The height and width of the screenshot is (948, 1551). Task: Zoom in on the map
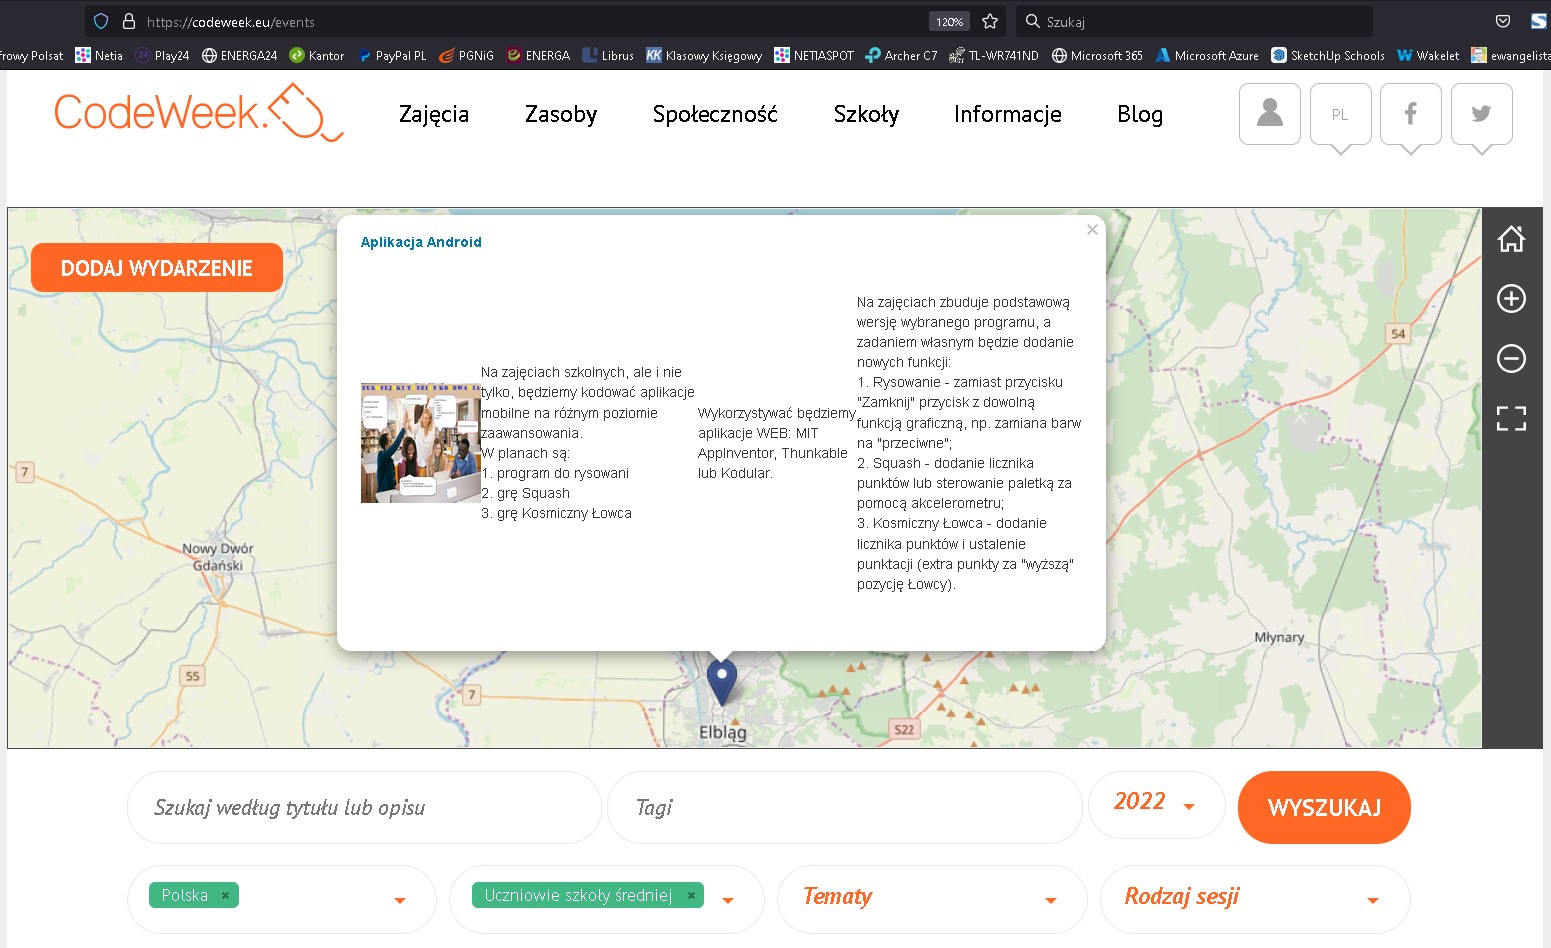(1511, 299)
